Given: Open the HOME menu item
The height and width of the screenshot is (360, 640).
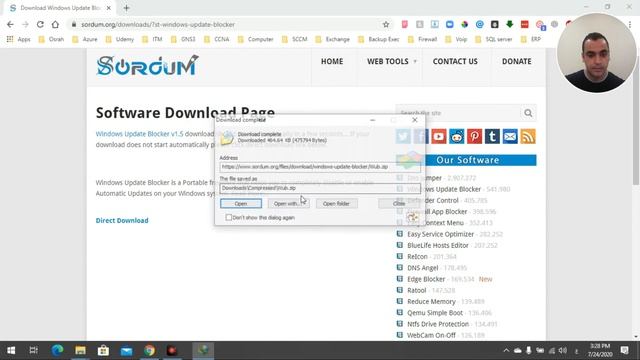Looking at the screenshot, I should (x=332, y=61).
